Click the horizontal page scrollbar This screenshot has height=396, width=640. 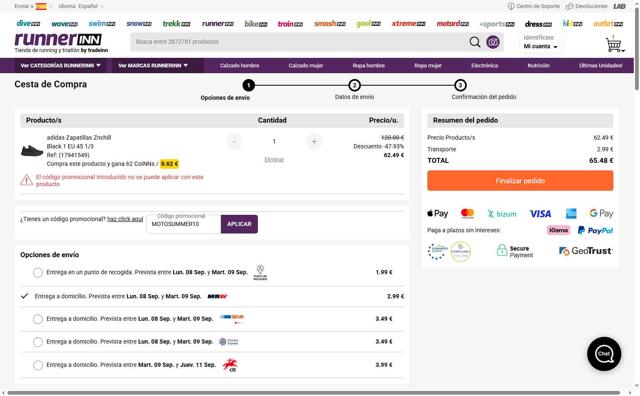coord(313,393)
